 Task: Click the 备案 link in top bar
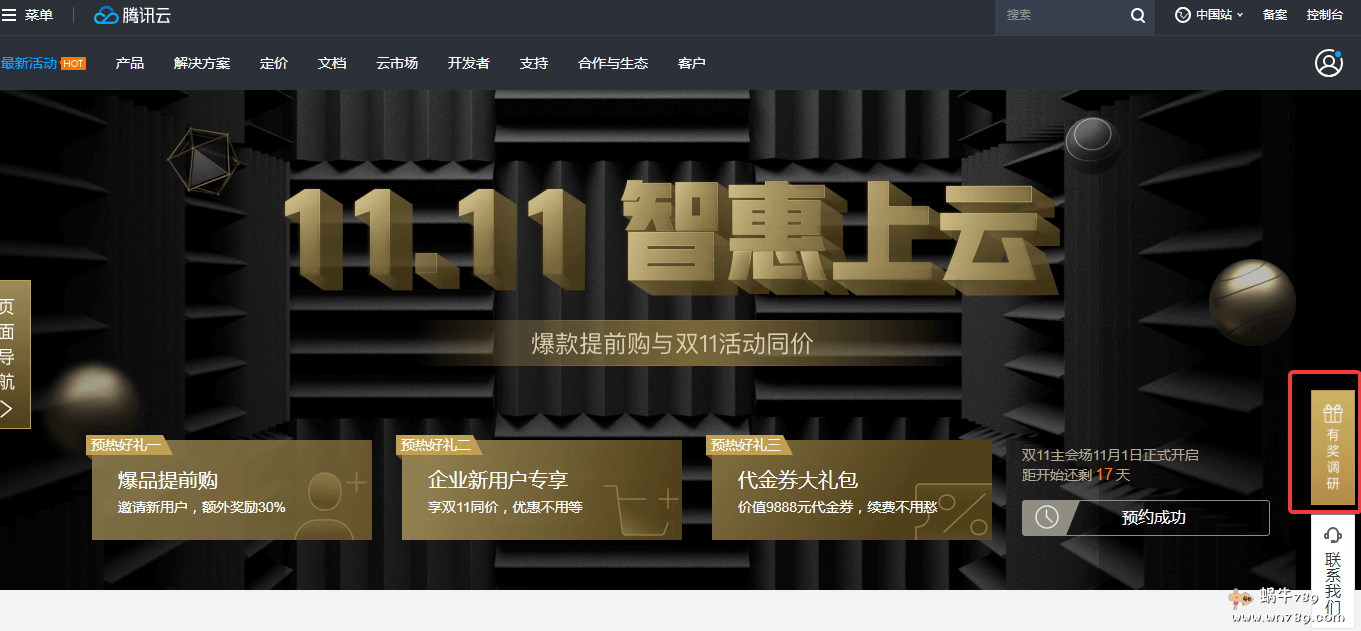(x=1274, y=15)
